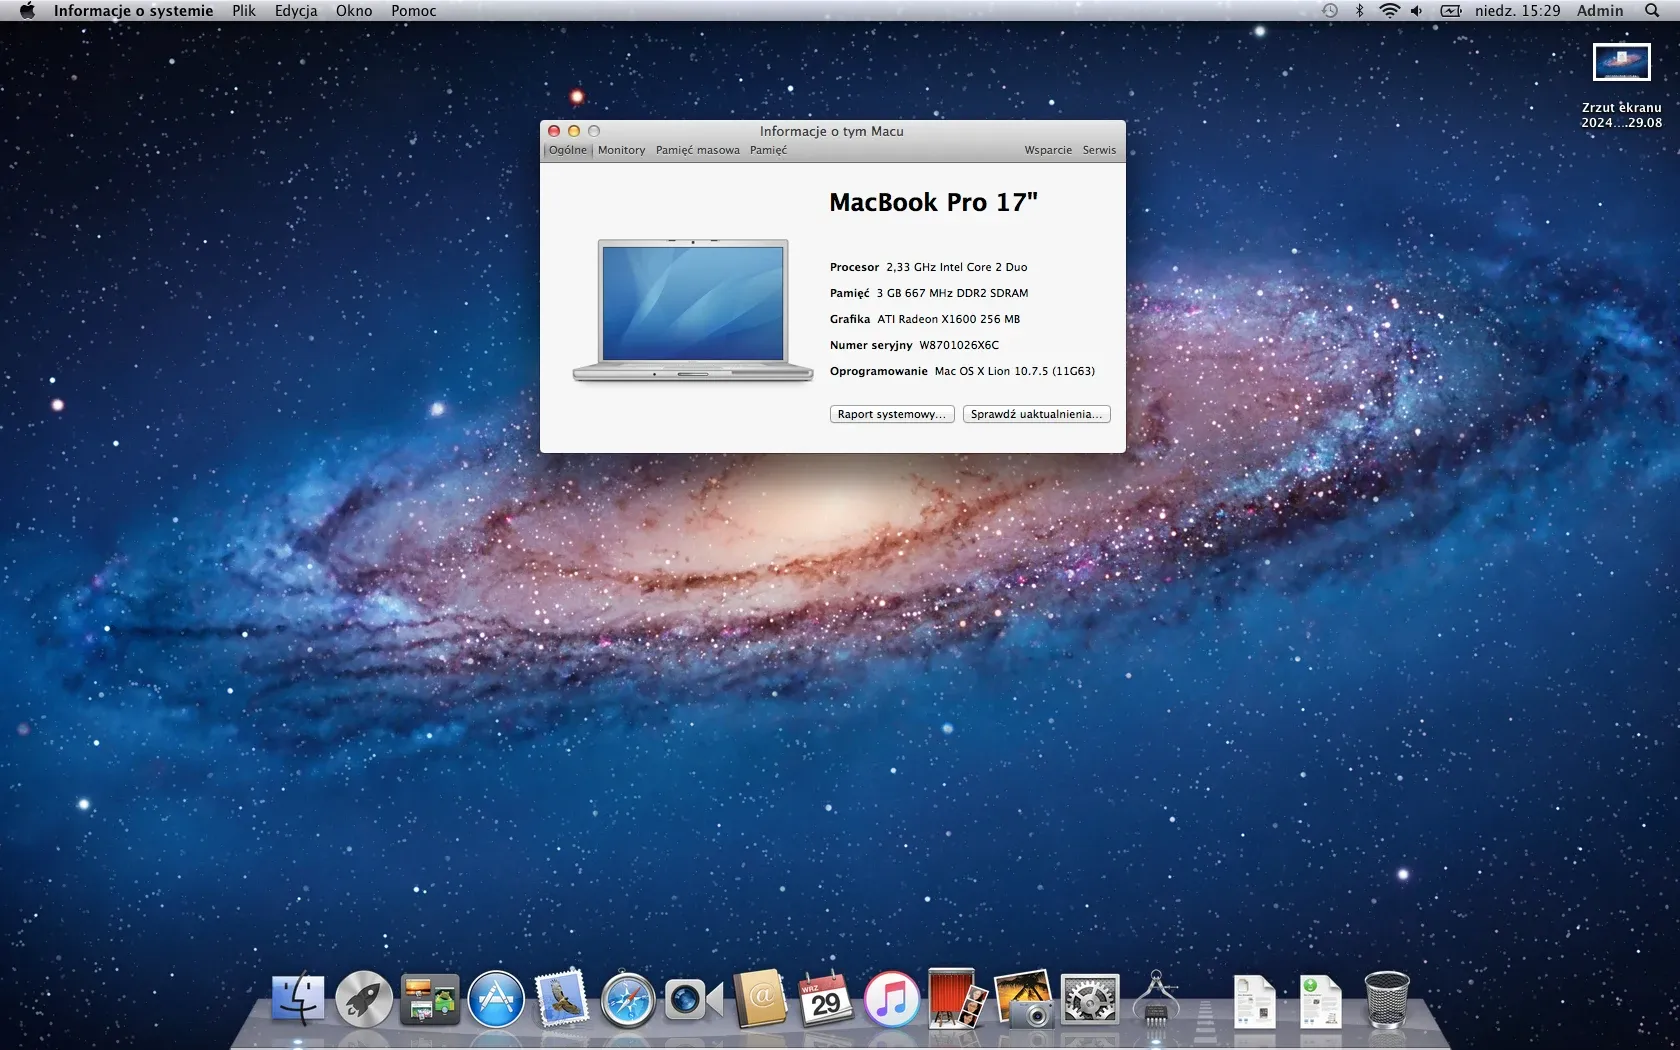
Task: Open the Wsparcie section
Action: pos(1048,150)
